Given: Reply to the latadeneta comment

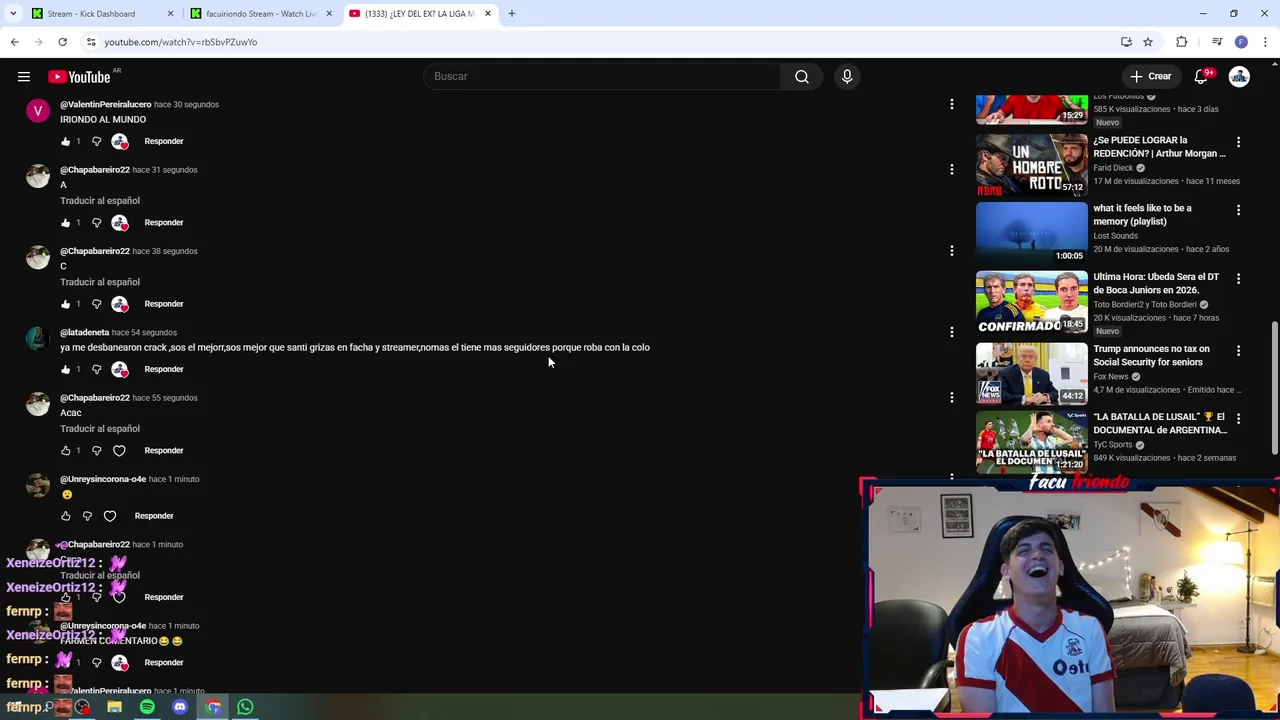Looking at the screenshot, I should [x=164, y=369].
